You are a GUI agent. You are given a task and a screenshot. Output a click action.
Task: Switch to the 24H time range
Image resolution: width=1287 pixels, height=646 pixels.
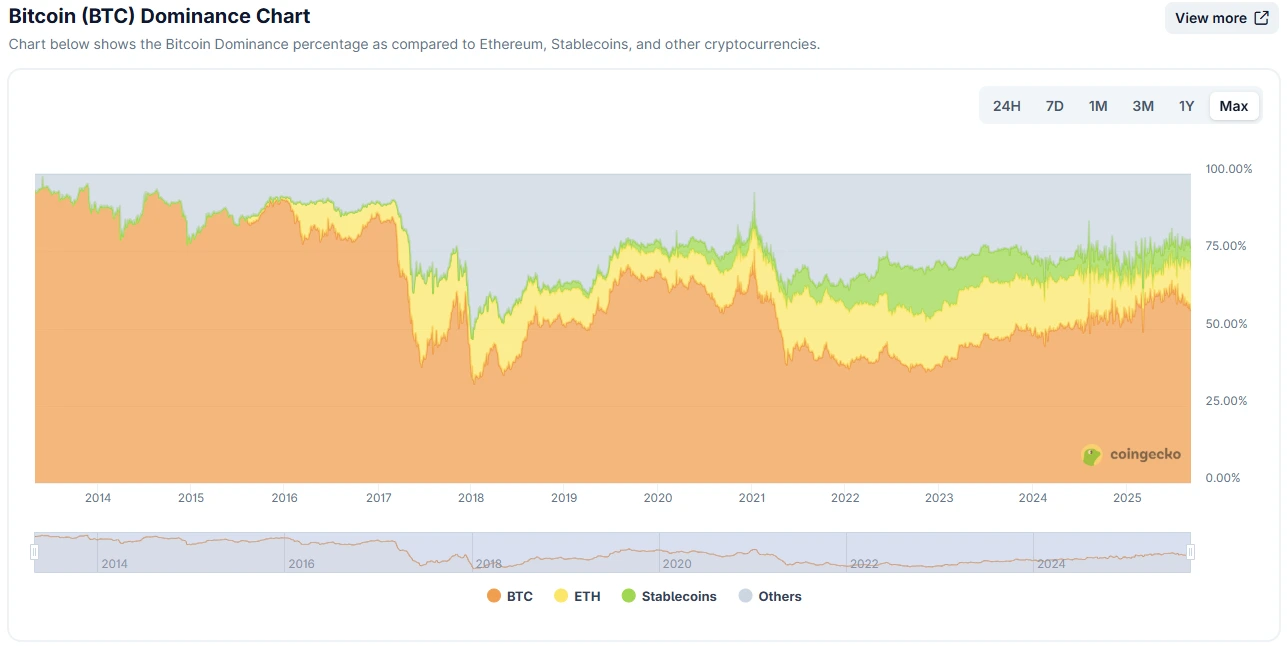point(1006,105)
